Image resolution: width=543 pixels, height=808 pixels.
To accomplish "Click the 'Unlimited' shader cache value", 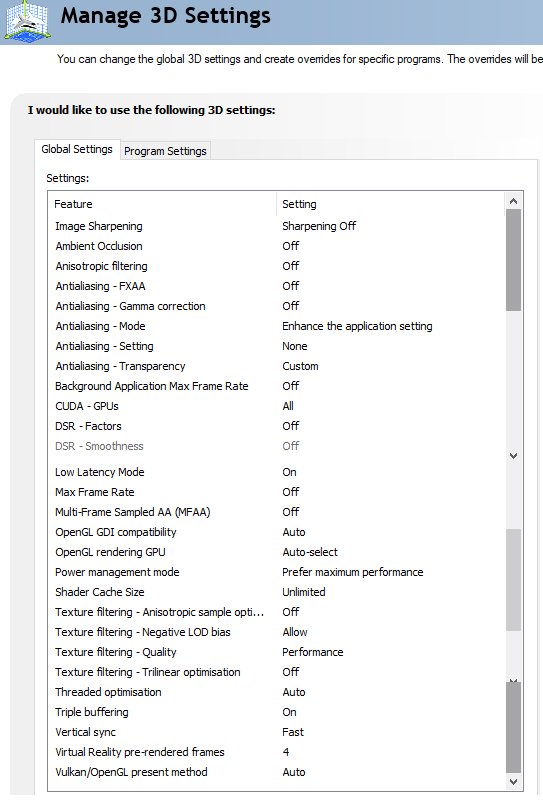I will pyautogui.click(x=303, y=592).
